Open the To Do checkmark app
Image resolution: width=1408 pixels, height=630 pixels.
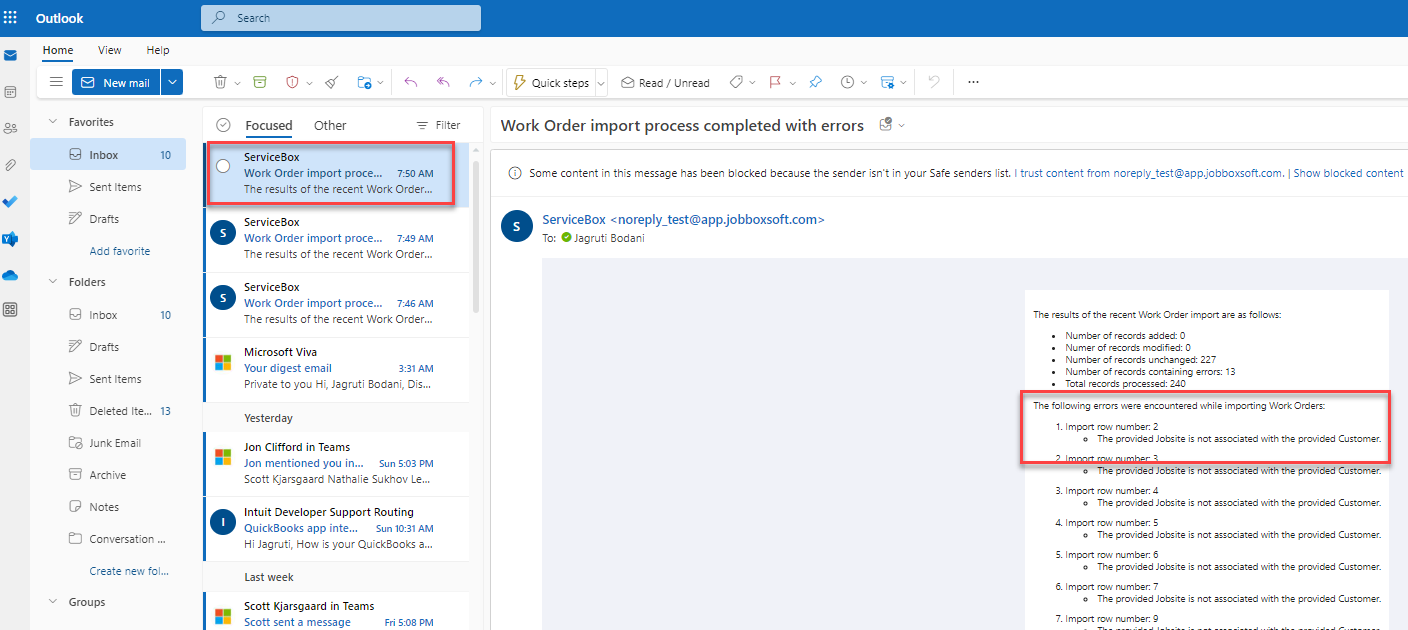(x=10, y=201)
